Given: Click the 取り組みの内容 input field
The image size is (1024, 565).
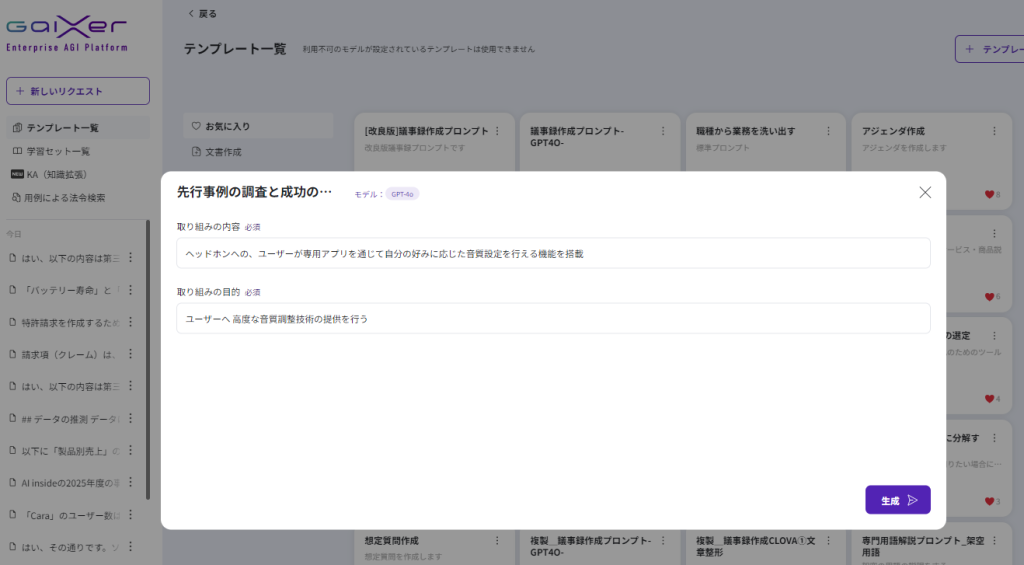Looking at the screenshot, I should pyautogui.click(x=553, y=253).
